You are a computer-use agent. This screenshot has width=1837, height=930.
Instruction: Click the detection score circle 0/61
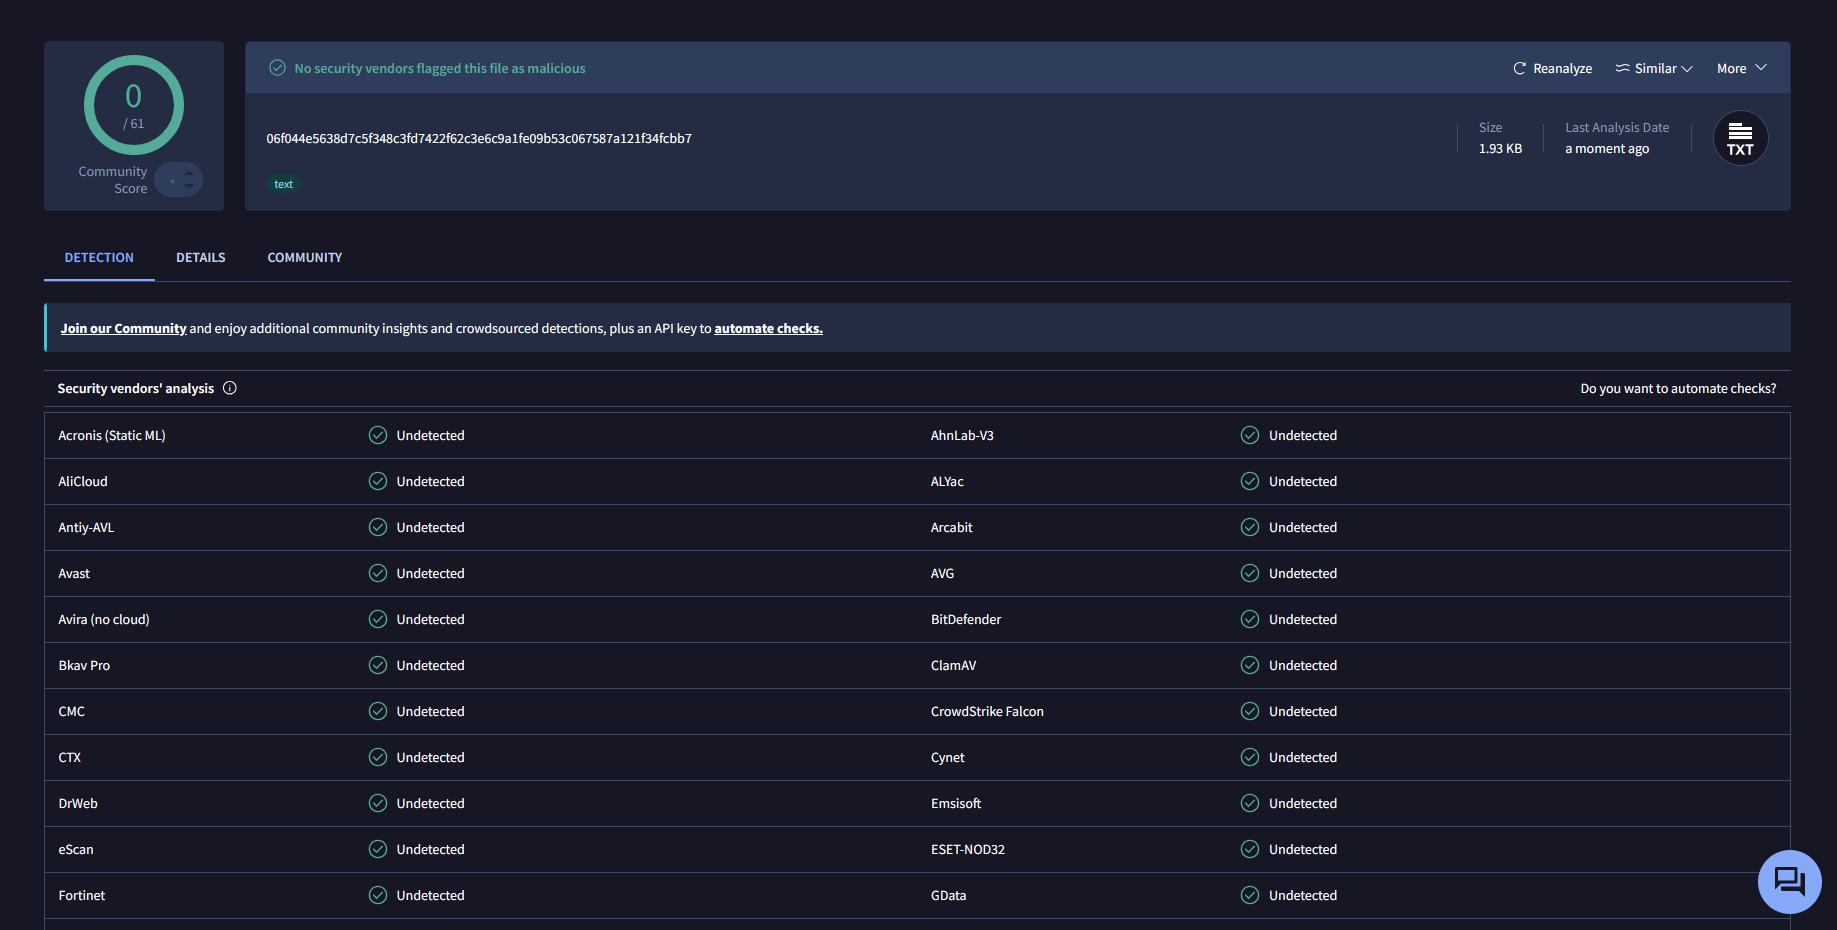point(133,105)
